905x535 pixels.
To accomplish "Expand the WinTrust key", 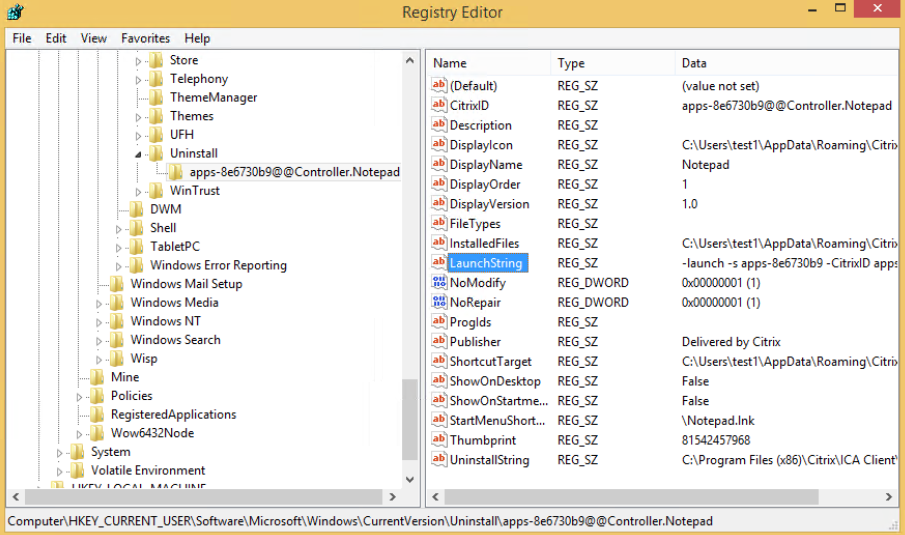I will 139,191.
